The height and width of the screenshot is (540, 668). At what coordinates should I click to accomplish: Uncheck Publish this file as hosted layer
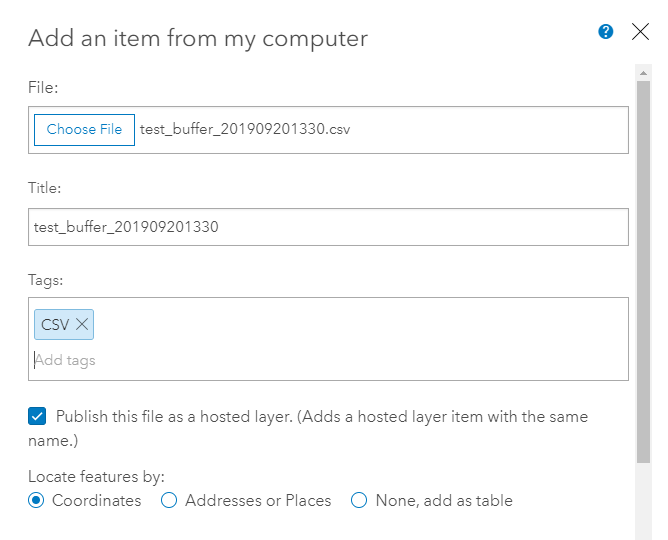click(37, 416)
